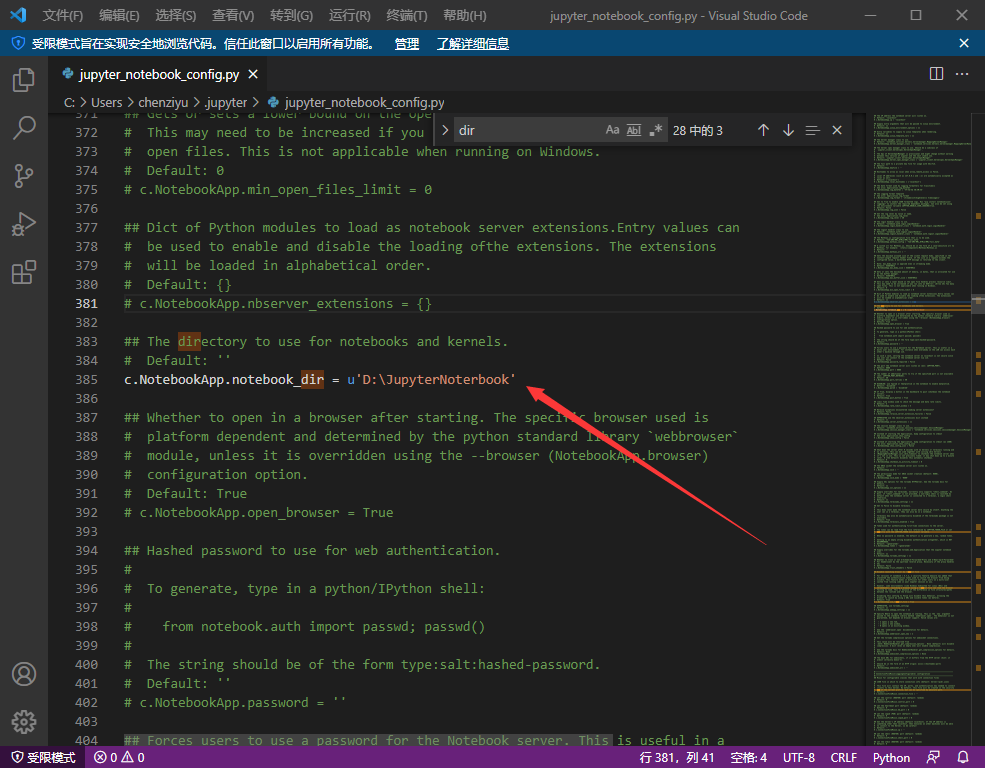Click the vertical scrollbar thumb
The height and width of the screenshot is (768, 985).
coord(978,305)
